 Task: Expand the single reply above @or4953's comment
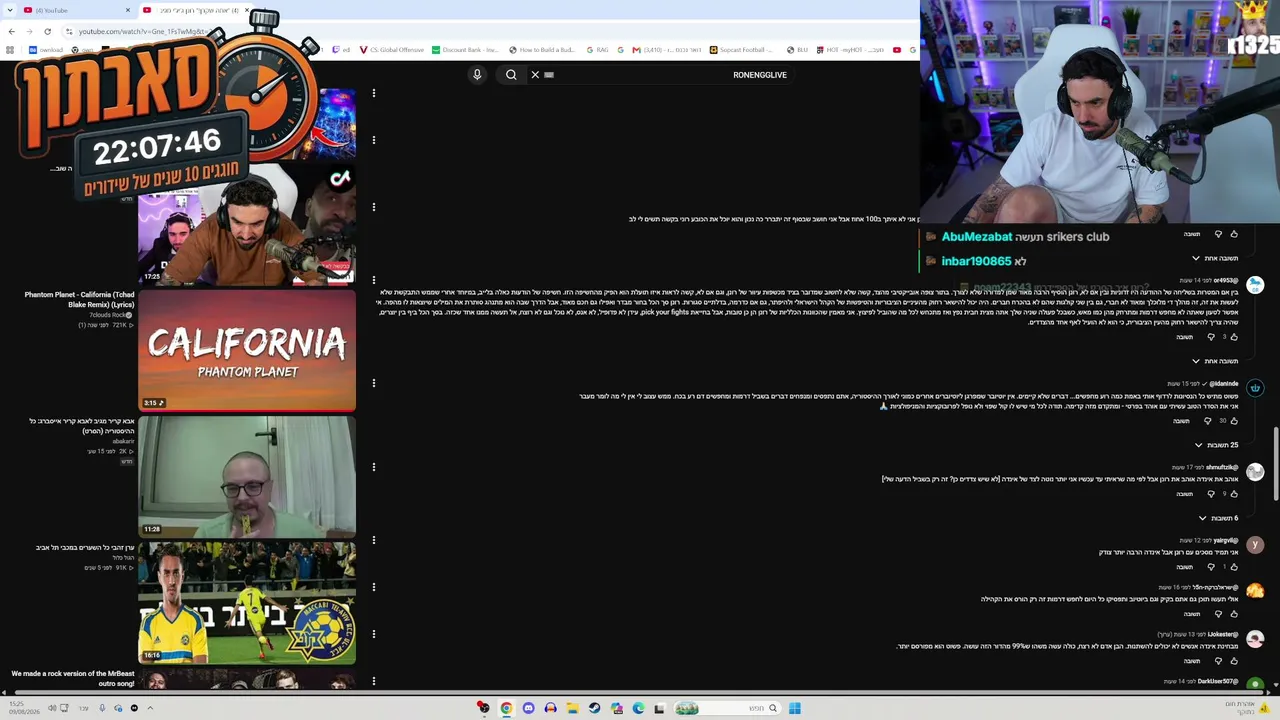click(x=1215, y=258)
